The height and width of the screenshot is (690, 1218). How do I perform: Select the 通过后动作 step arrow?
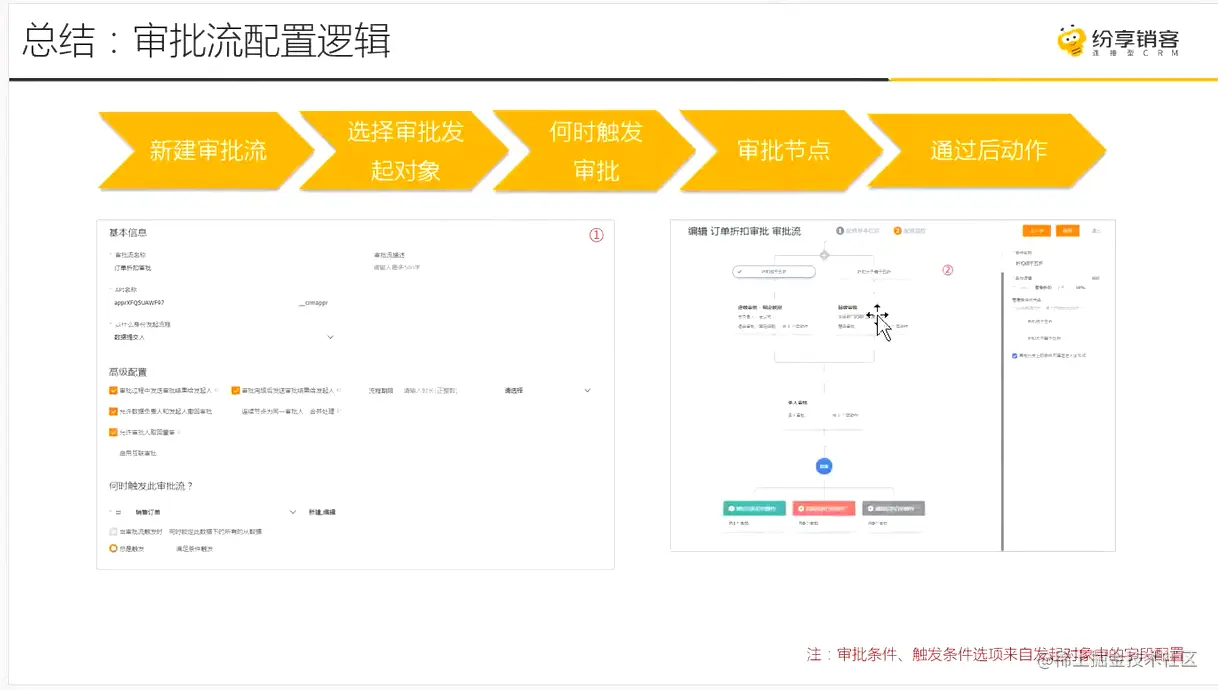point(987,151)
